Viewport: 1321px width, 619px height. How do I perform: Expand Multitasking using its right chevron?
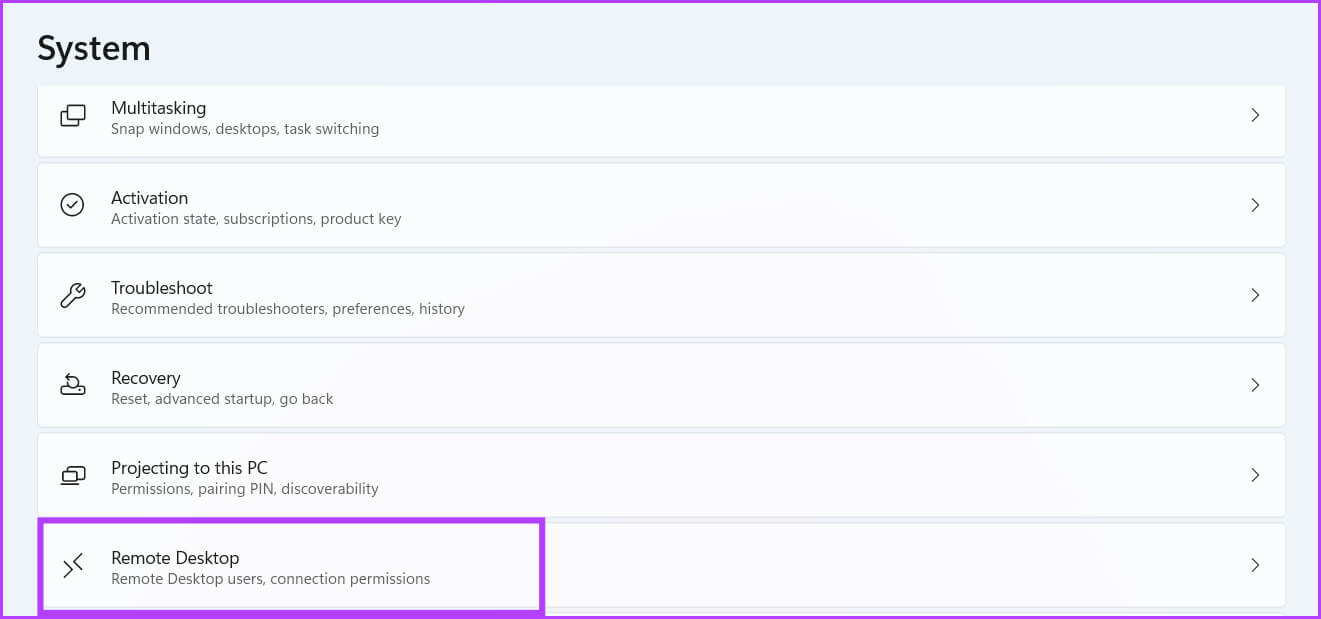[x=1255, y=116]
